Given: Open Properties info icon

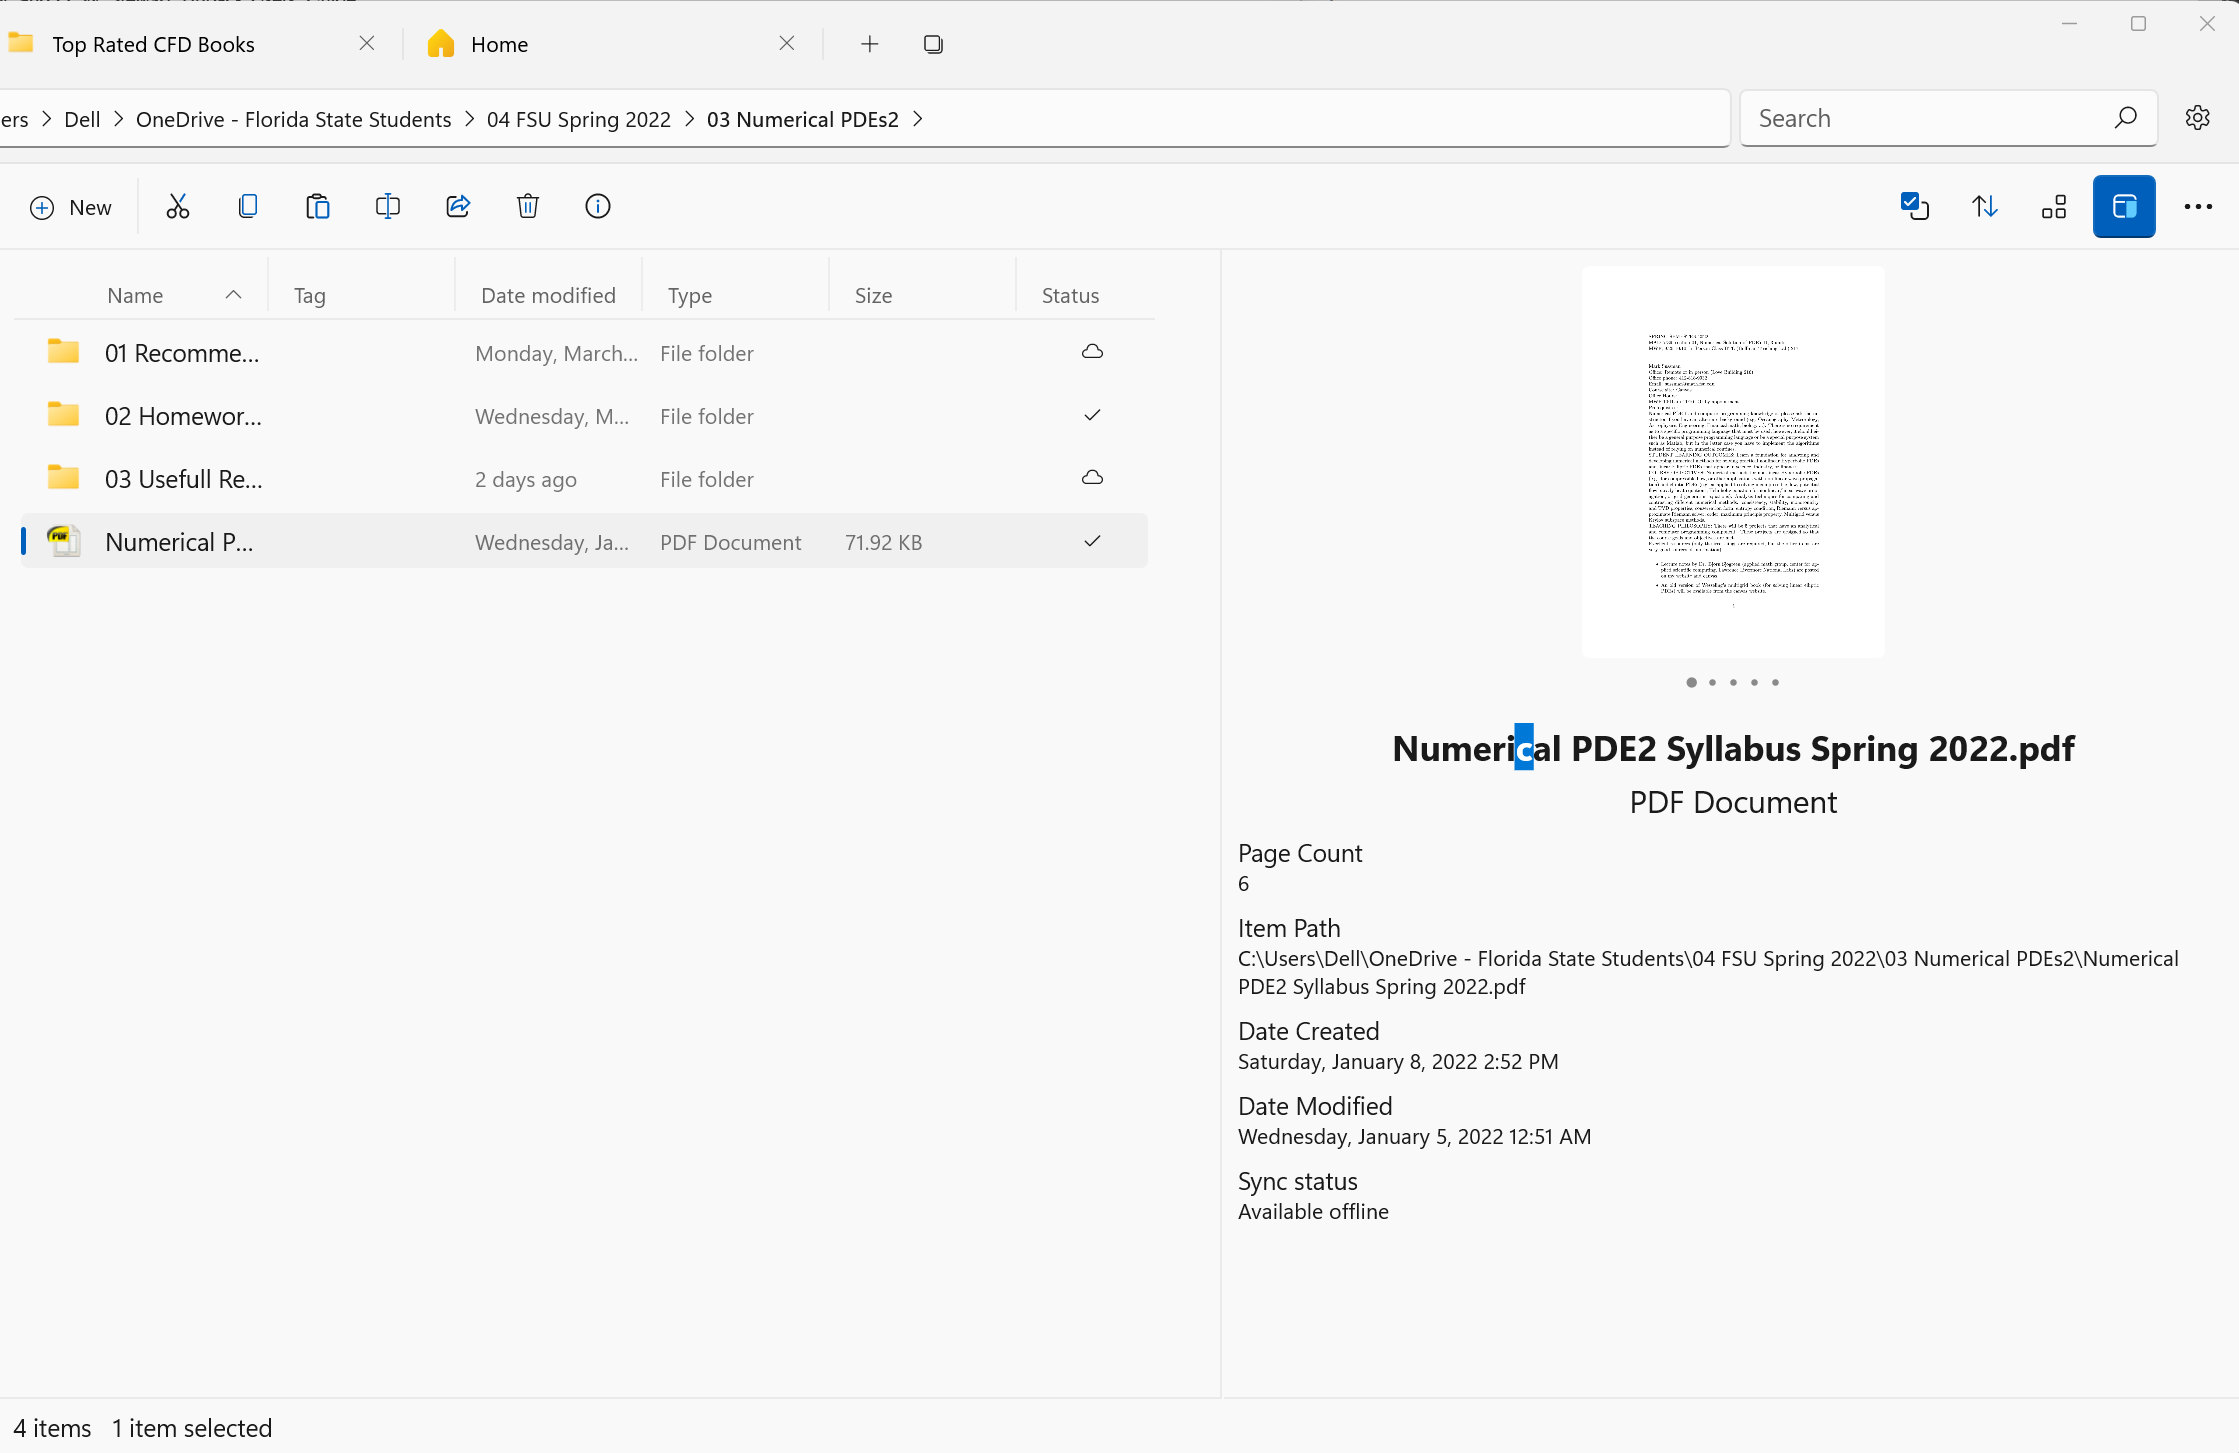Looking at the screenshot, I should click(x=598, y=207).
